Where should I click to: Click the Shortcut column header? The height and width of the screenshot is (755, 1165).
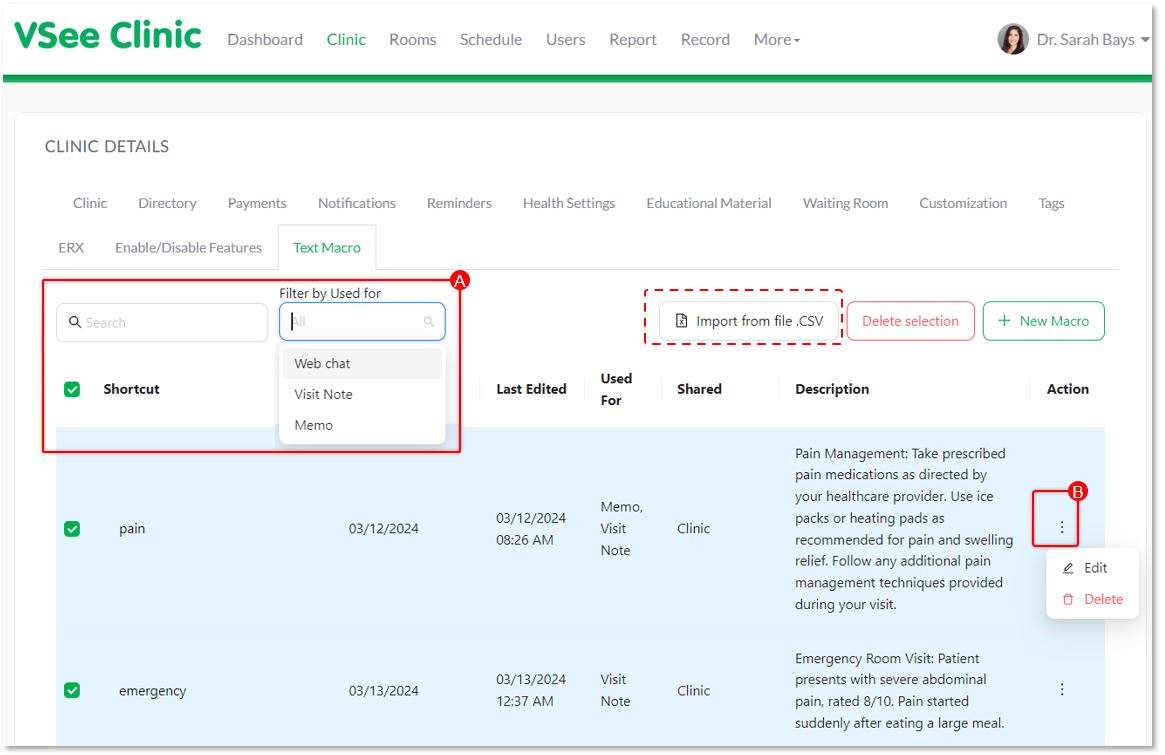(x=132, y=389)
